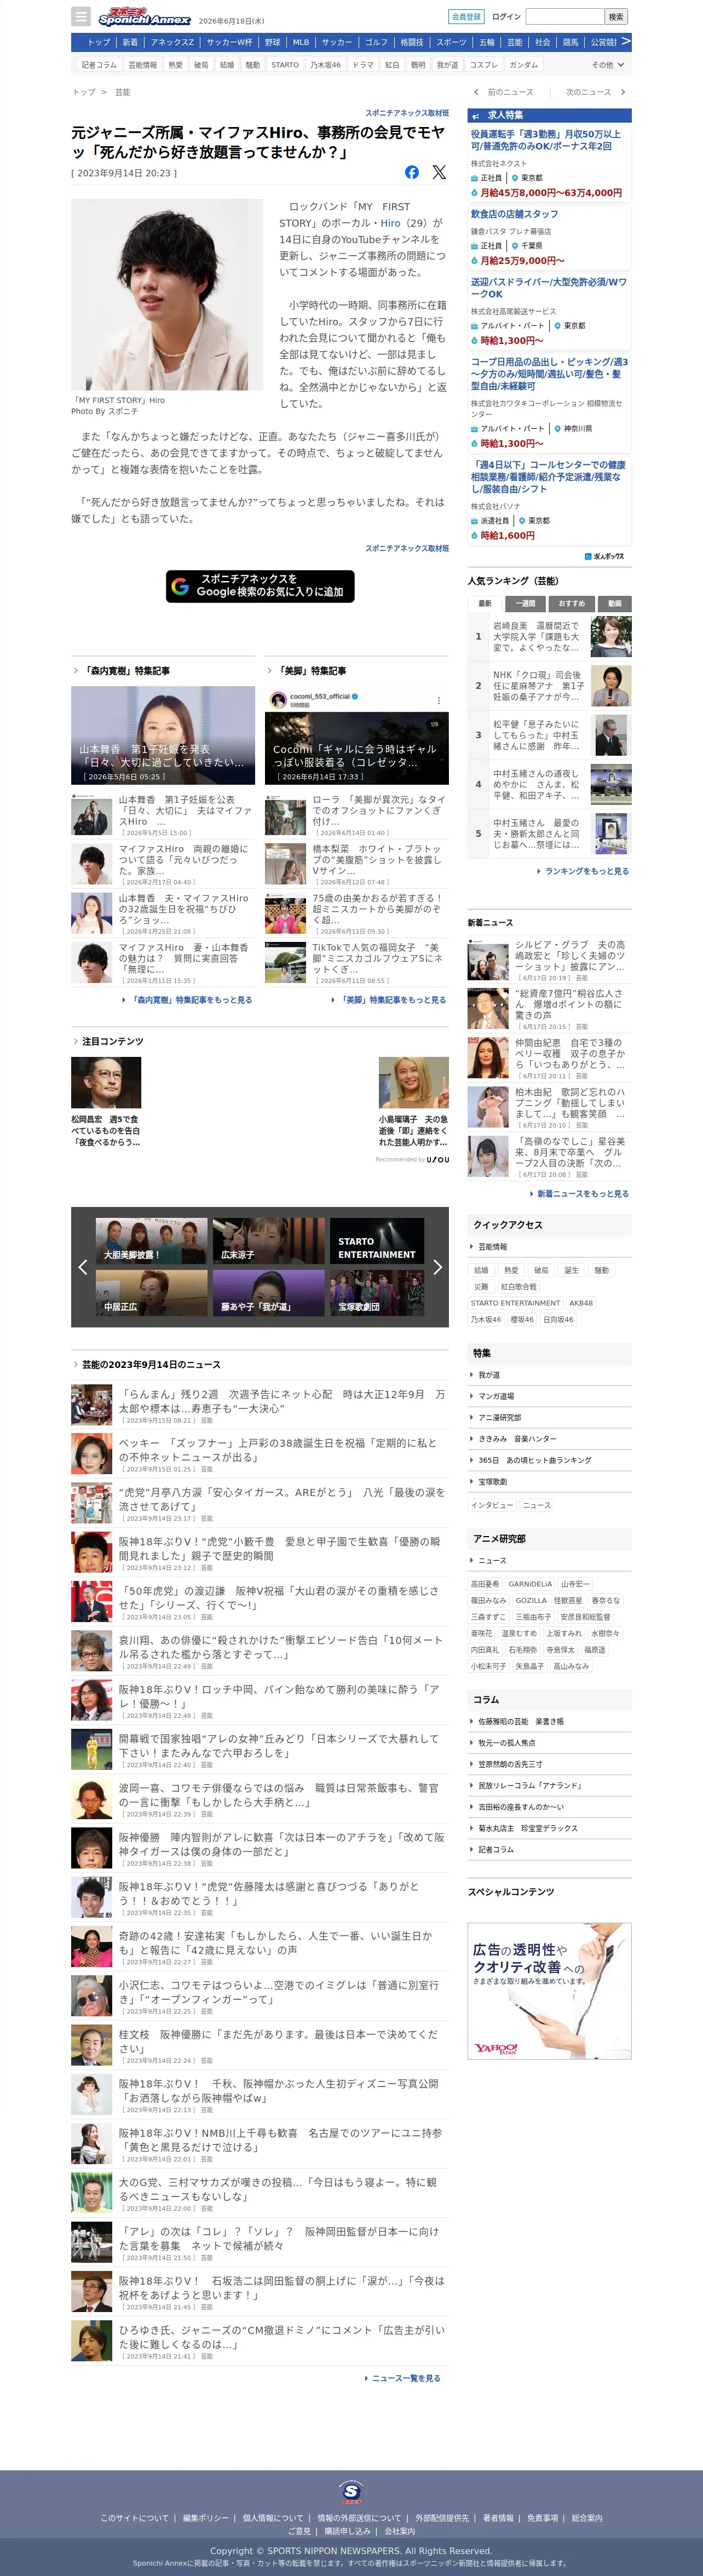Open Instagram post options dots
Image resolution: width=703 pixels, height=2576 pixels.
tap(438, 700)
